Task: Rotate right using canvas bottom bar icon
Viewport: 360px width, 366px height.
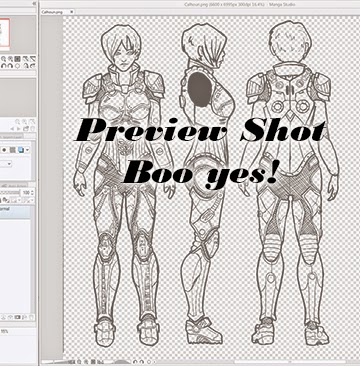Action: coord(141,362)
